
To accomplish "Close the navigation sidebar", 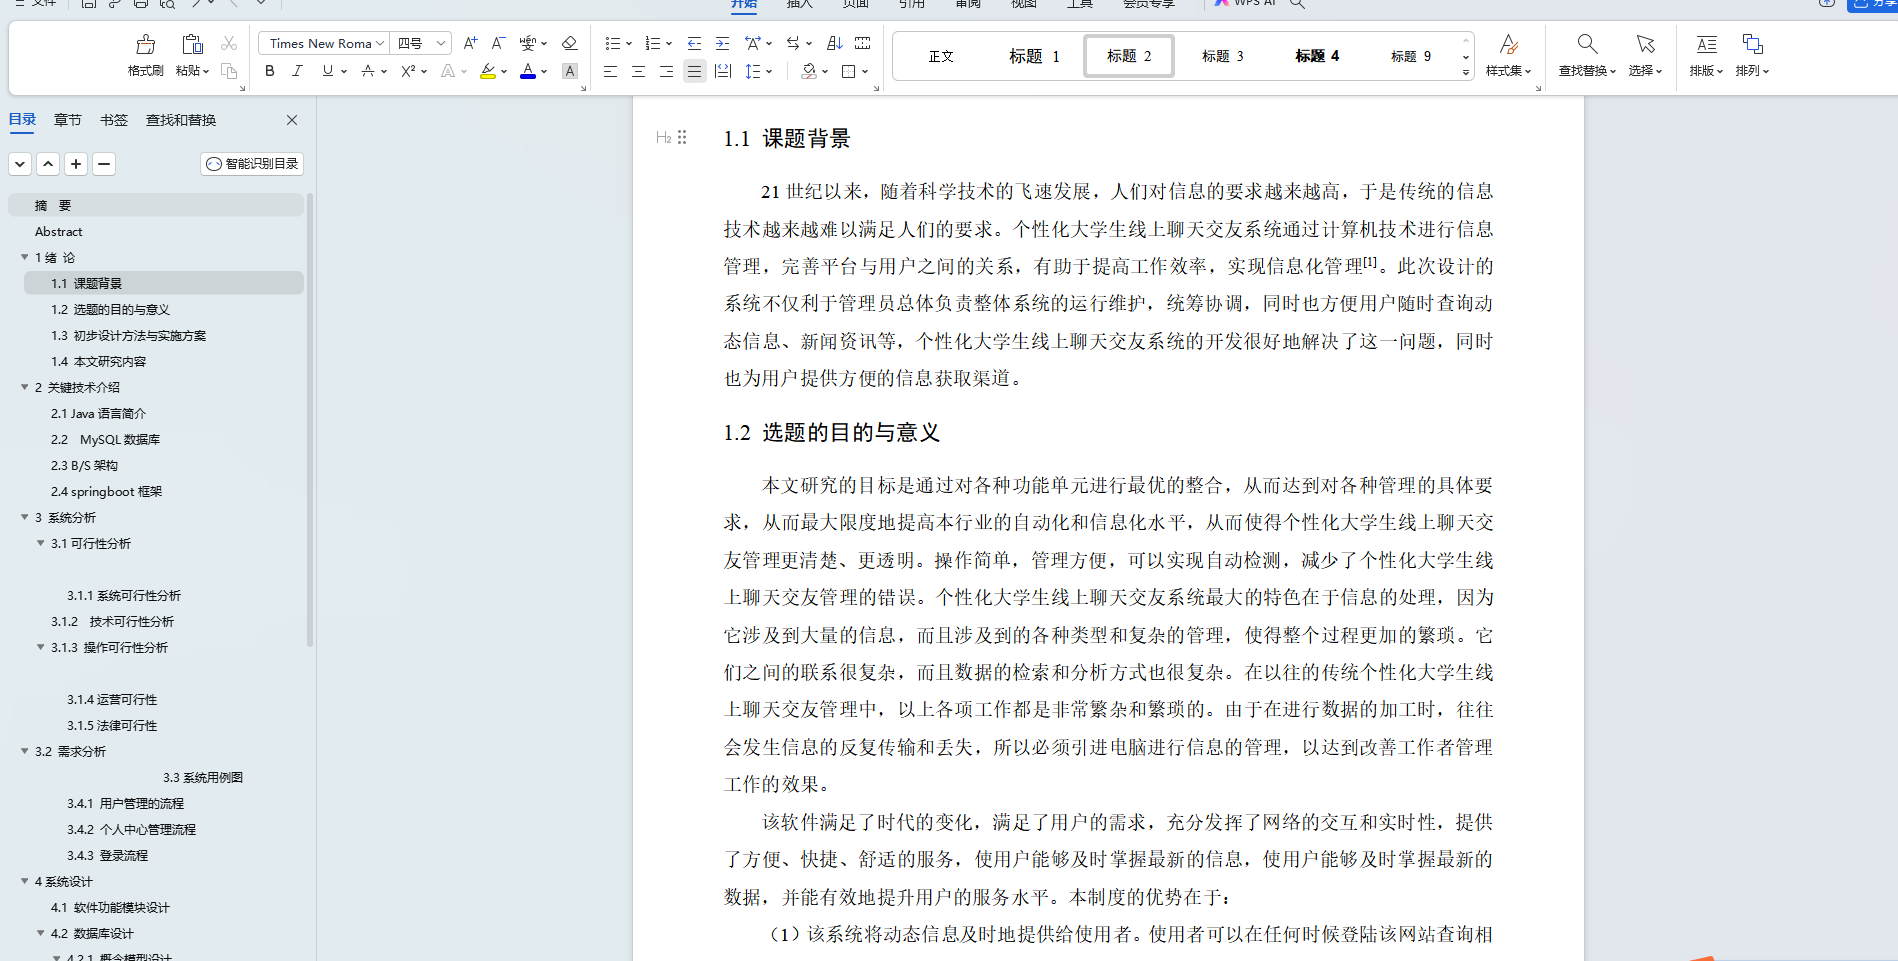I will 291,119.
